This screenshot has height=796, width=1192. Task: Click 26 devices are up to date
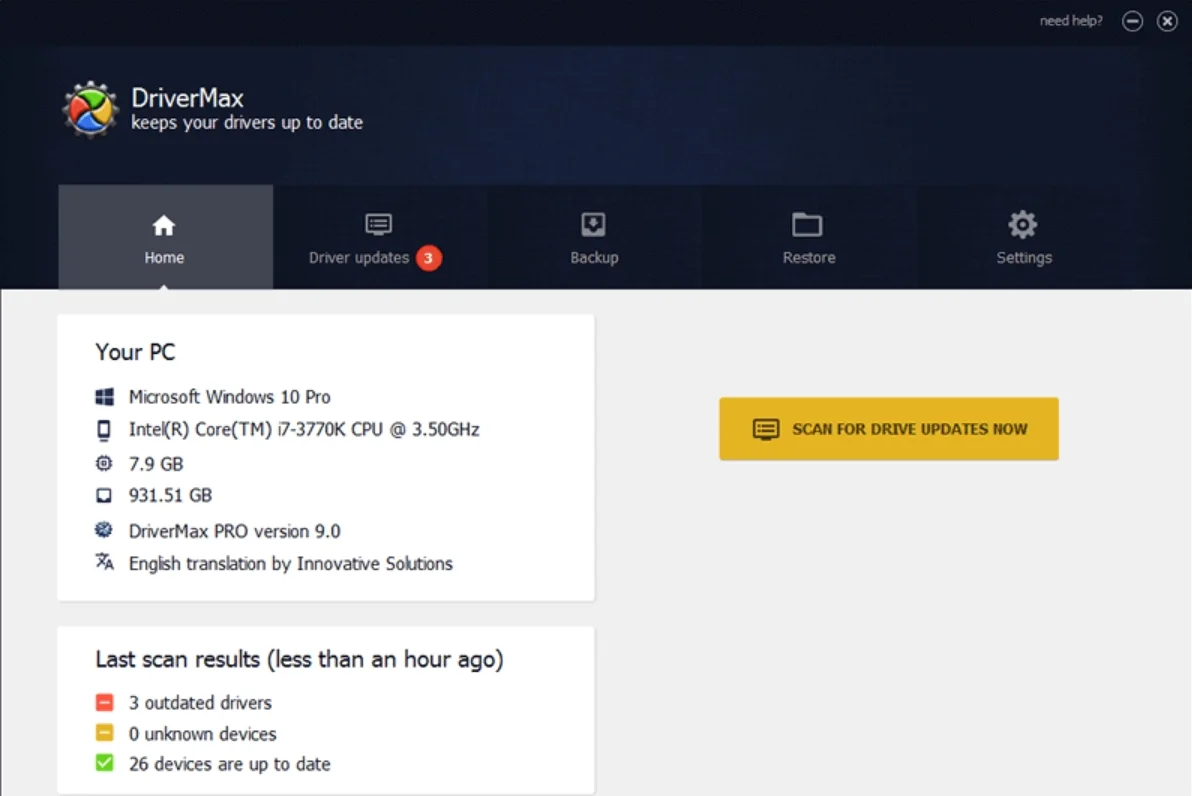[230, 764]
